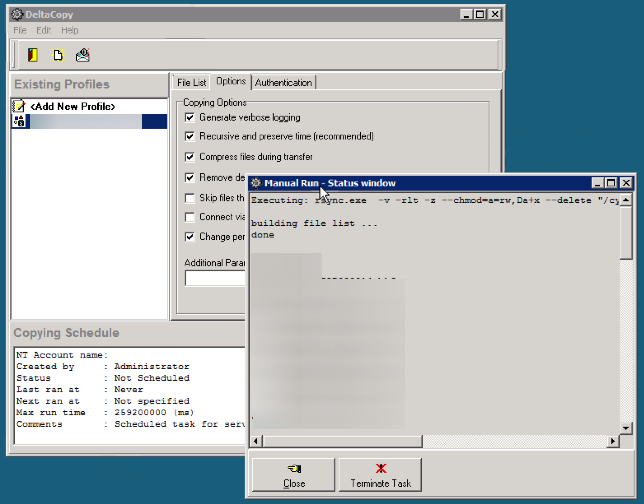Click the Additional Parameters input field
The width and height of the screenshot is (644, 504).
(x=215, y=278)
